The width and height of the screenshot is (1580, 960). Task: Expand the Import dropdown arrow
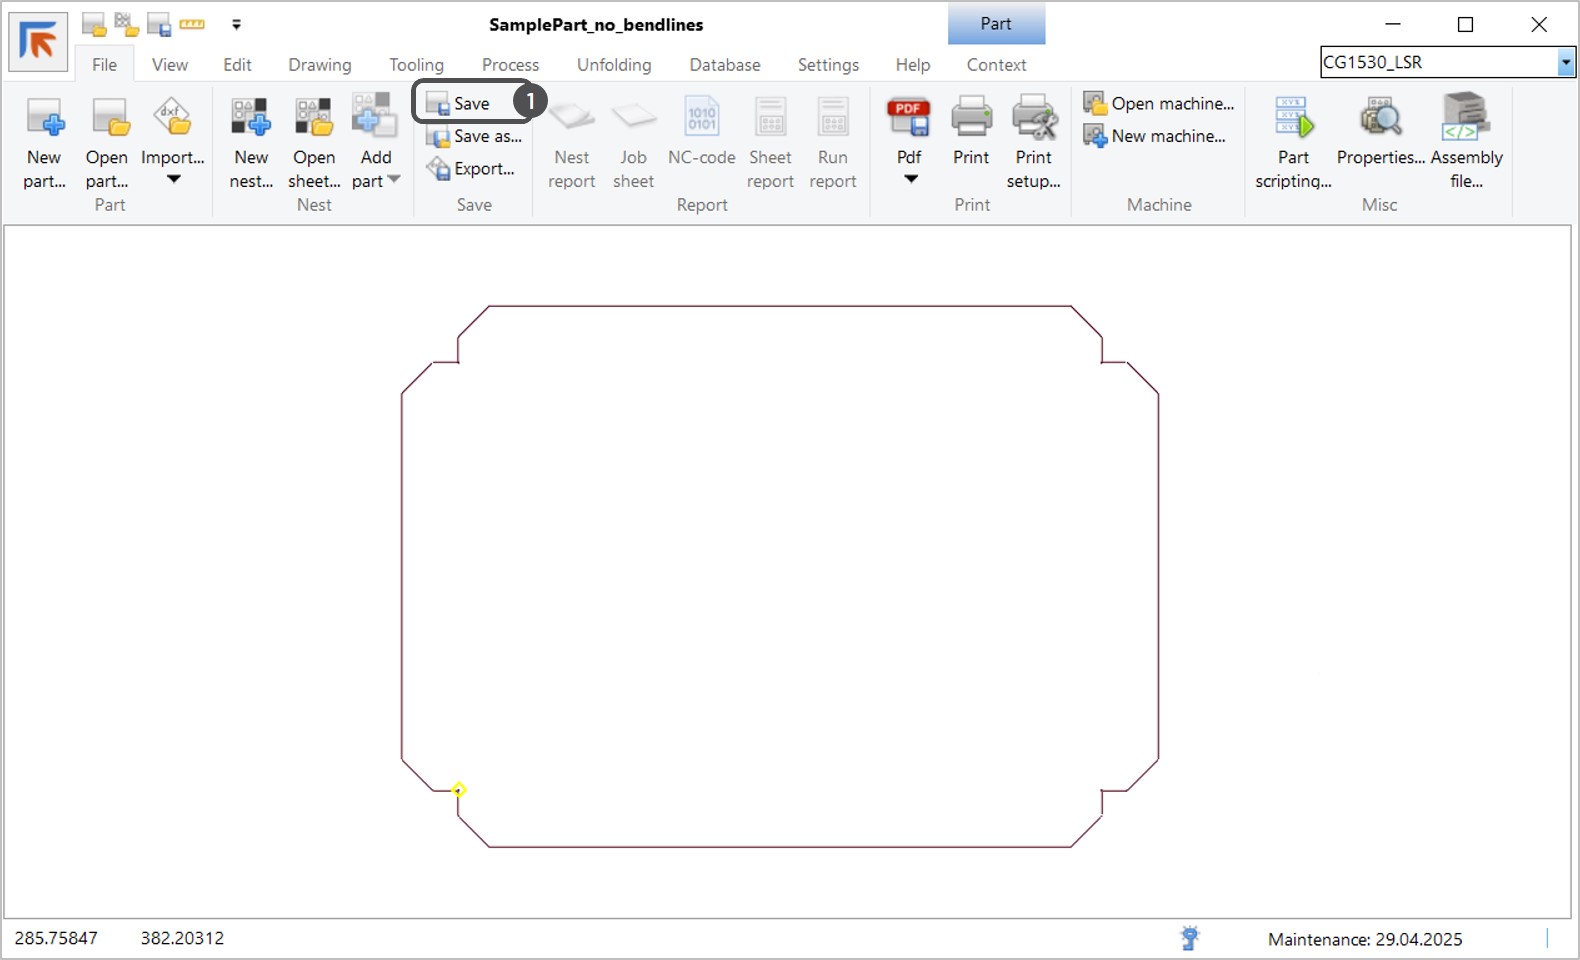coord(174,180)
